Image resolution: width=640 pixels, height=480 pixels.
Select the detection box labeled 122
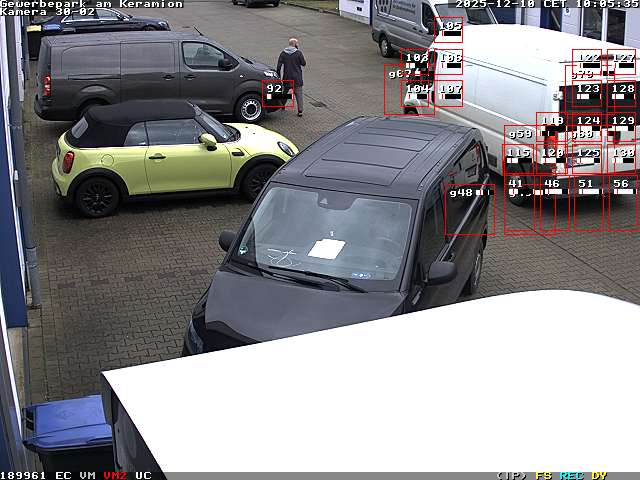[x=588, y=62]
